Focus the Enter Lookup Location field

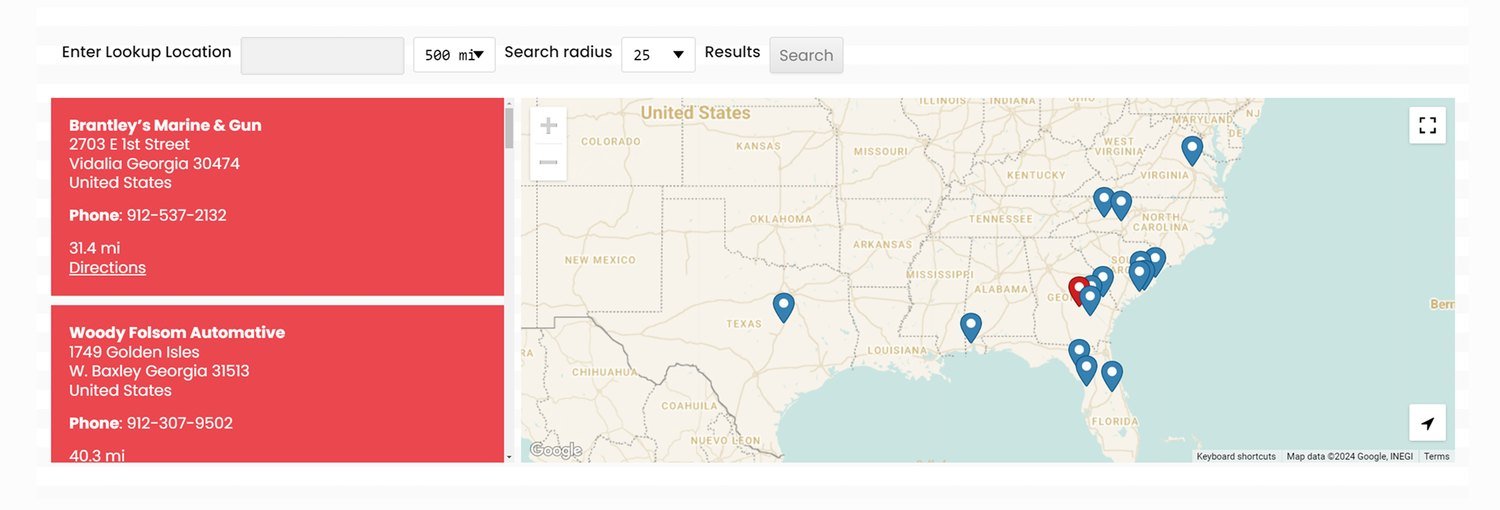click(x=322, y=55)
